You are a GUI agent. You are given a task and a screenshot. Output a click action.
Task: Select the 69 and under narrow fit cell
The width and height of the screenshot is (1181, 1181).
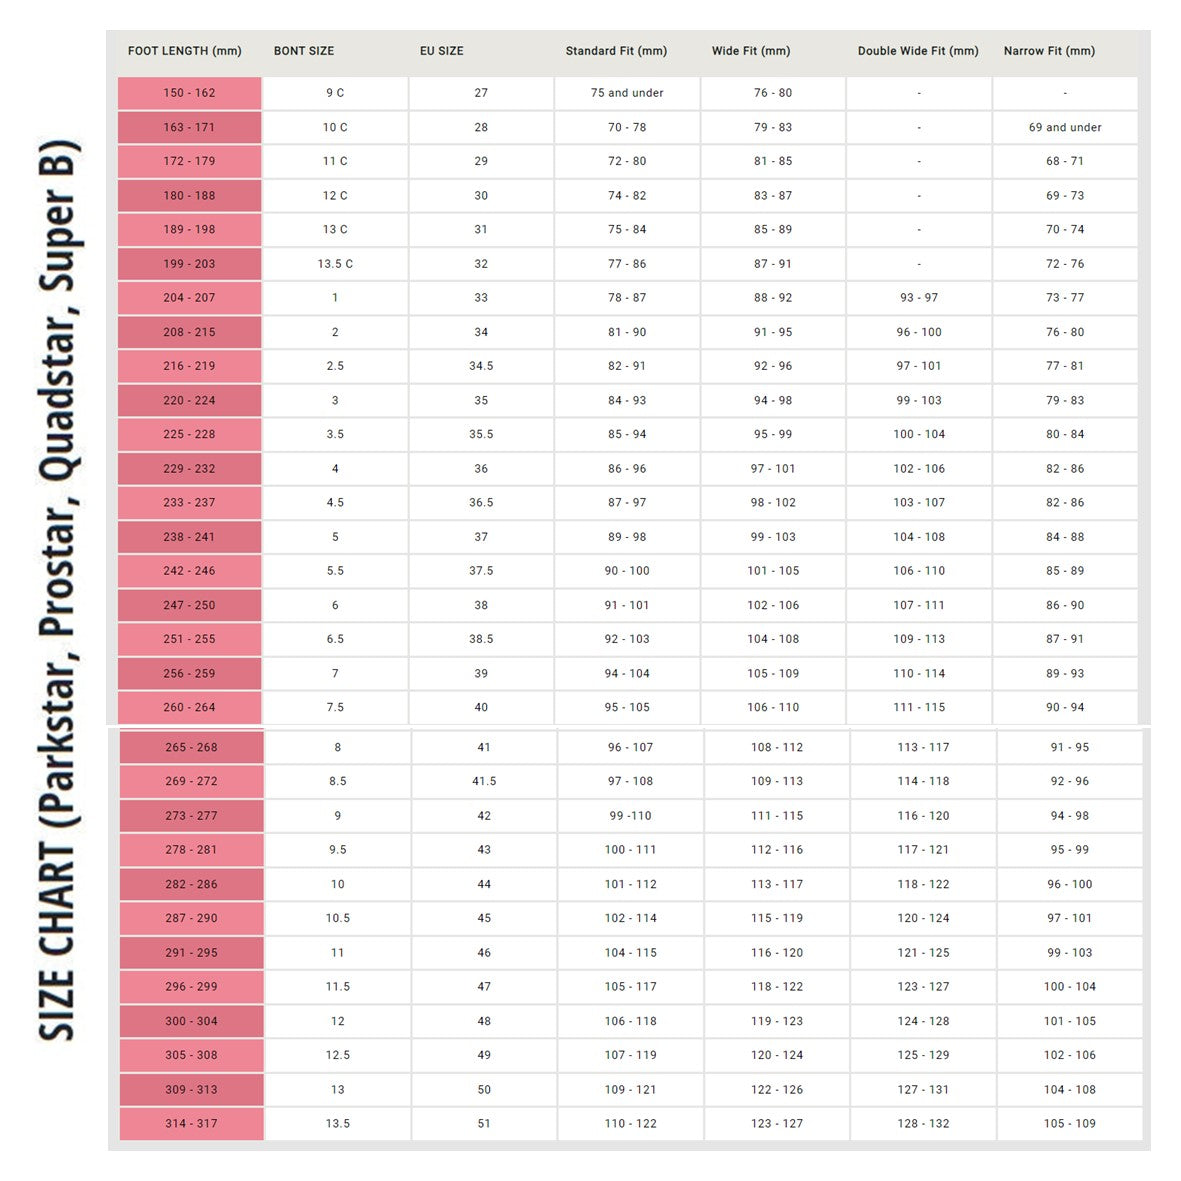coord(1065,127)
